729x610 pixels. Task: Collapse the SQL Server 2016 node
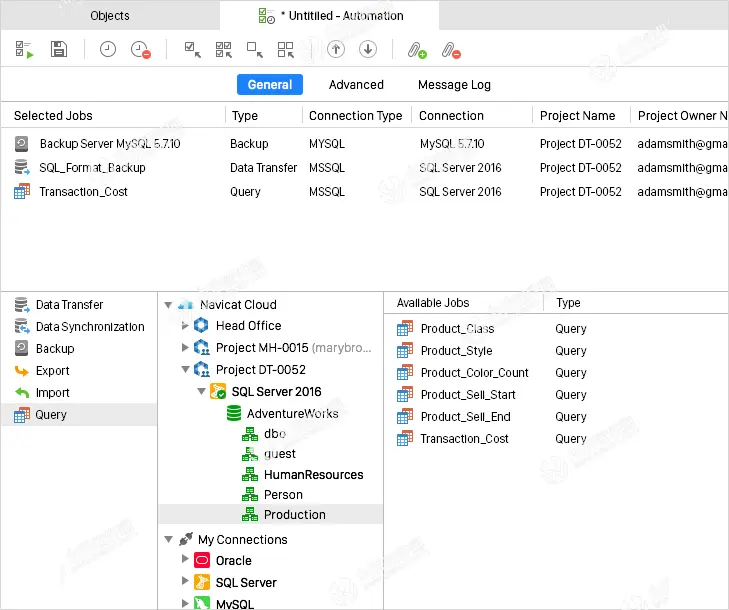201,391
